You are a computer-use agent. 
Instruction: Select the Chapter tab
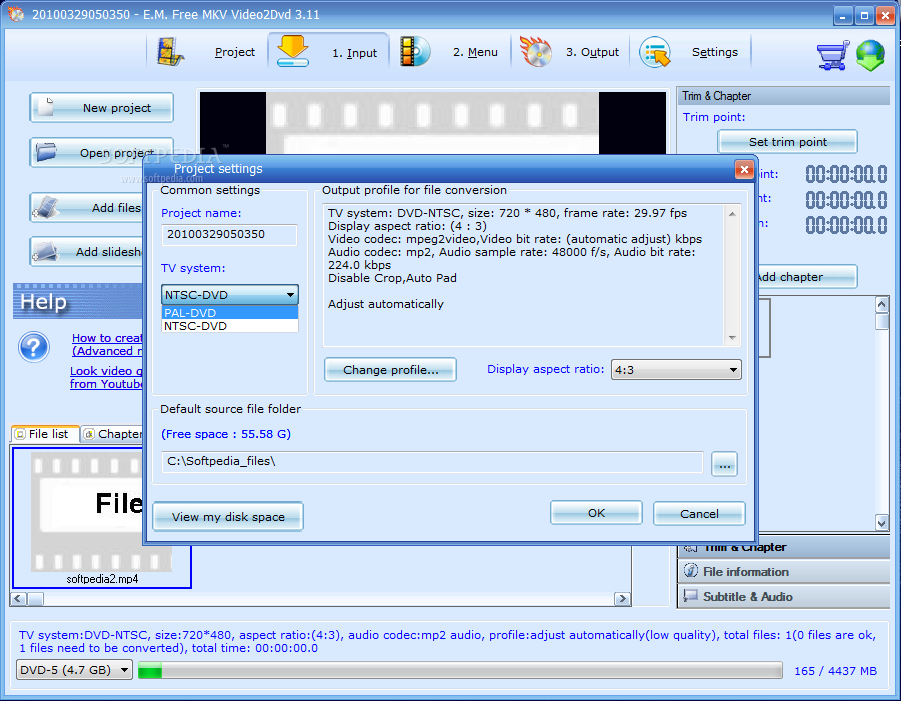(113, 434)
